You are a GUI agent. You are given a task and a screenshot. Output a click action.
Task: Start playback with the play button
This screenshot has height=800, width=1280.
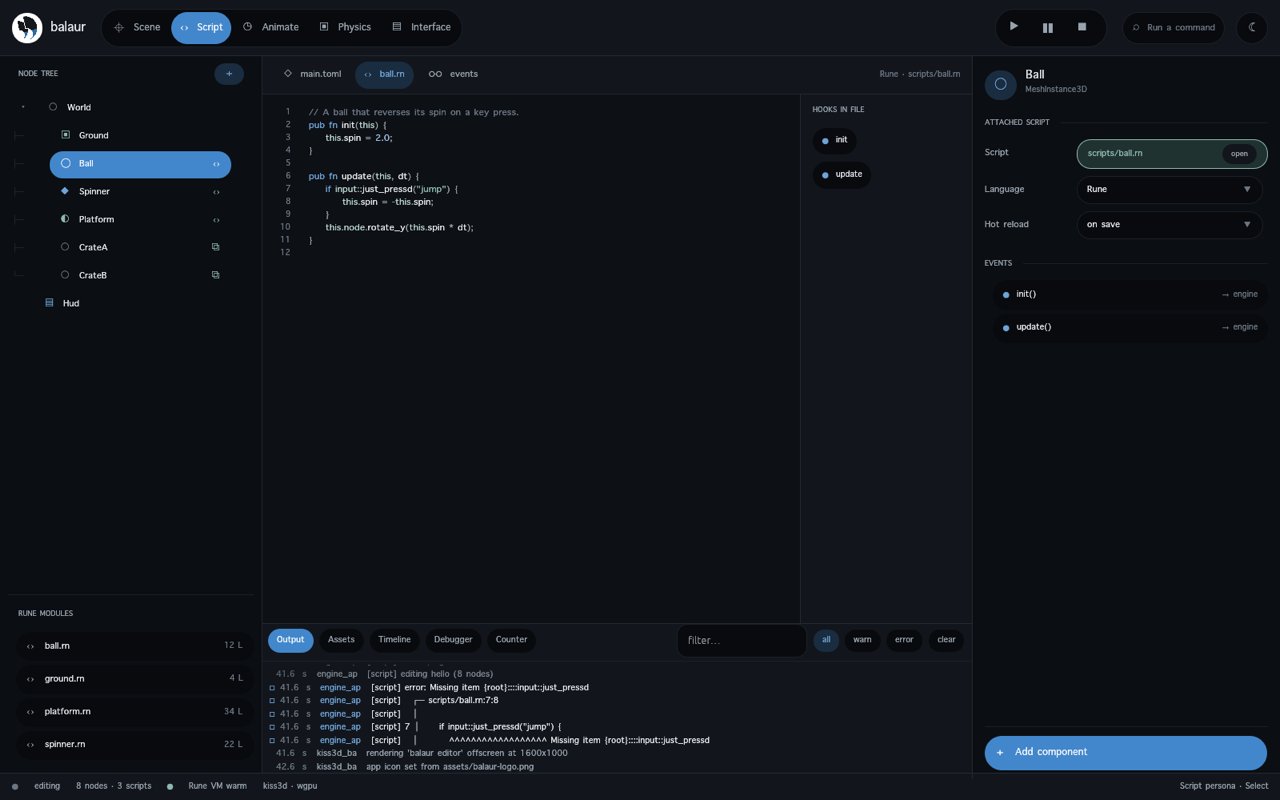point(1014,27)
